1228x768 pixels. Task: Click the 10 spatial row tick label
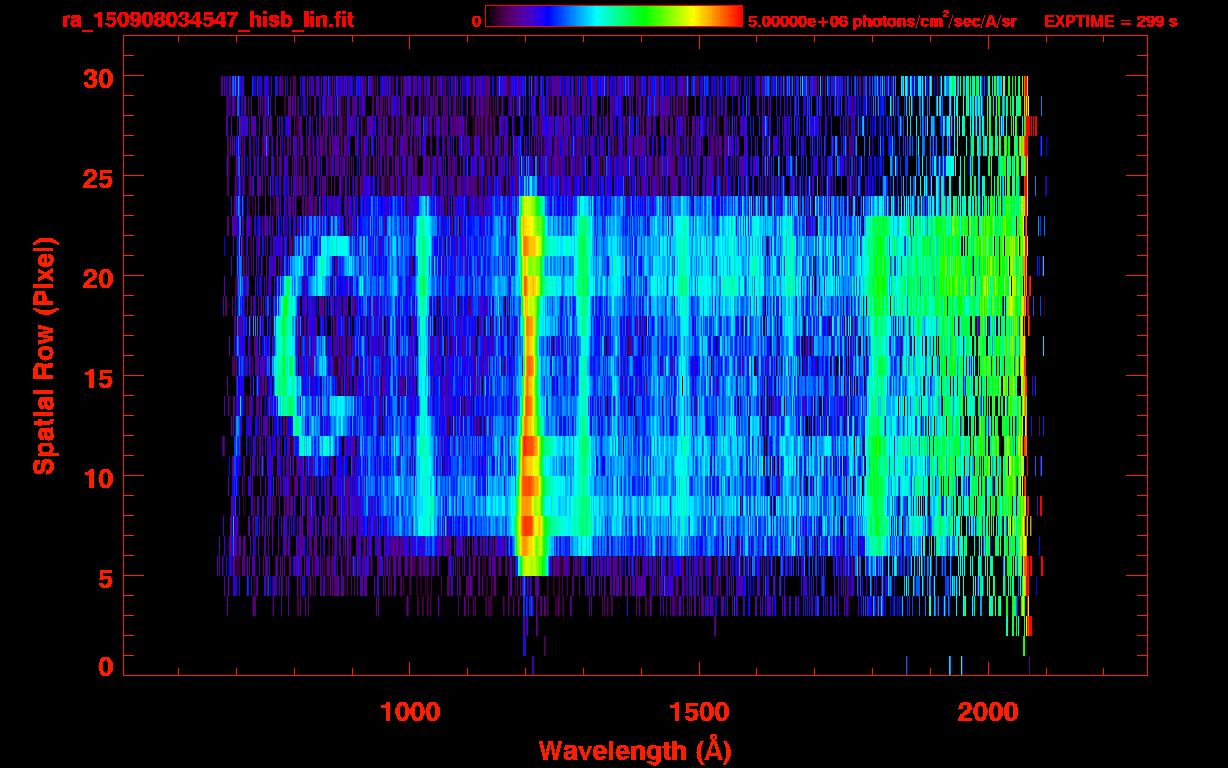(x=98, y=477)
